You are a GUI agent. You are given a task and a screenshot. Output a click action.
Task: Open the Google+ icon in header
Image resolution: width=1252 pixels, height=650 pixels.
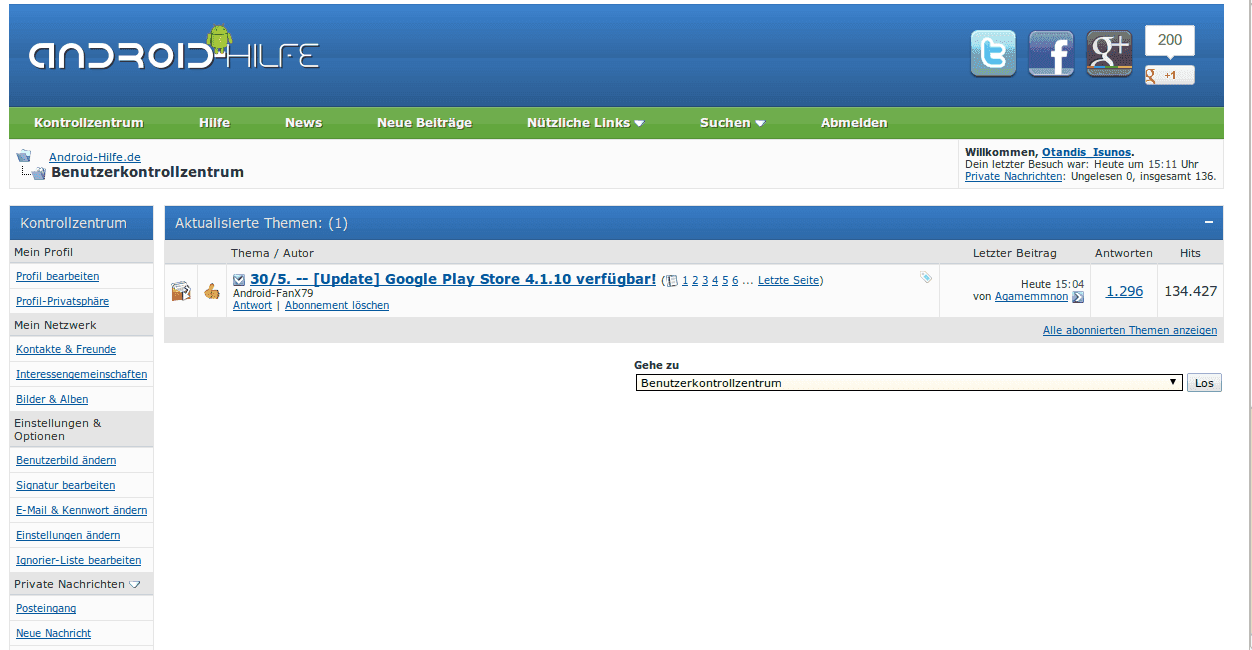(1109, 54)
